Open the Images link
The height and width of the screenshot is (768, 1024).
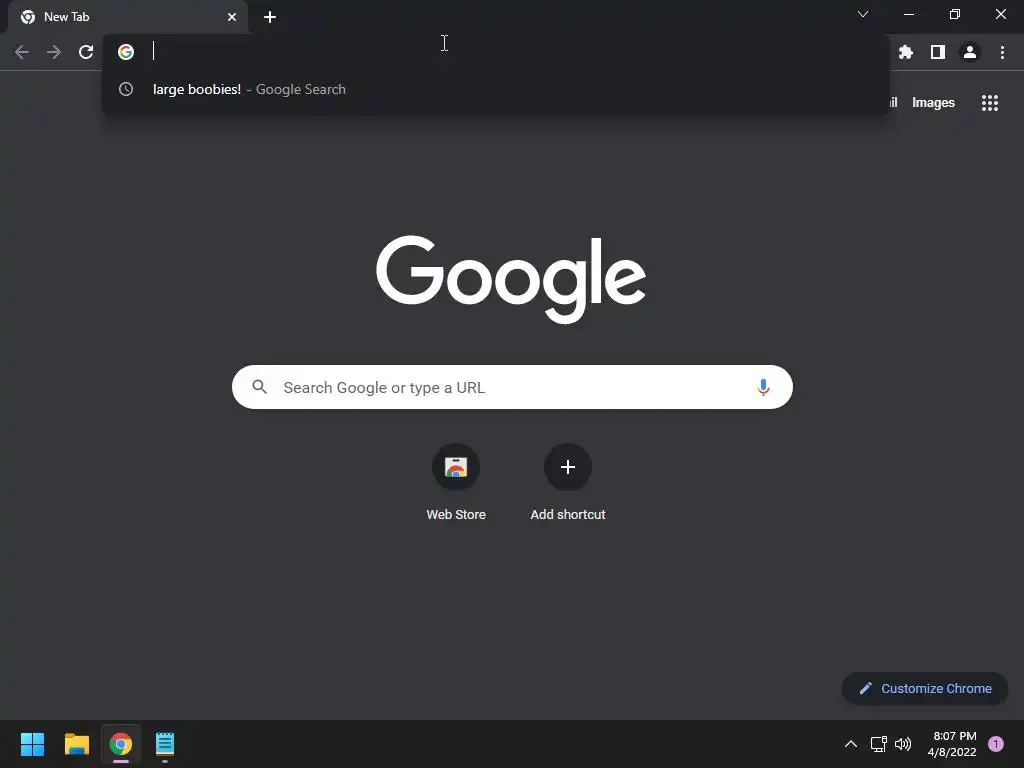(x=933, y=103)
